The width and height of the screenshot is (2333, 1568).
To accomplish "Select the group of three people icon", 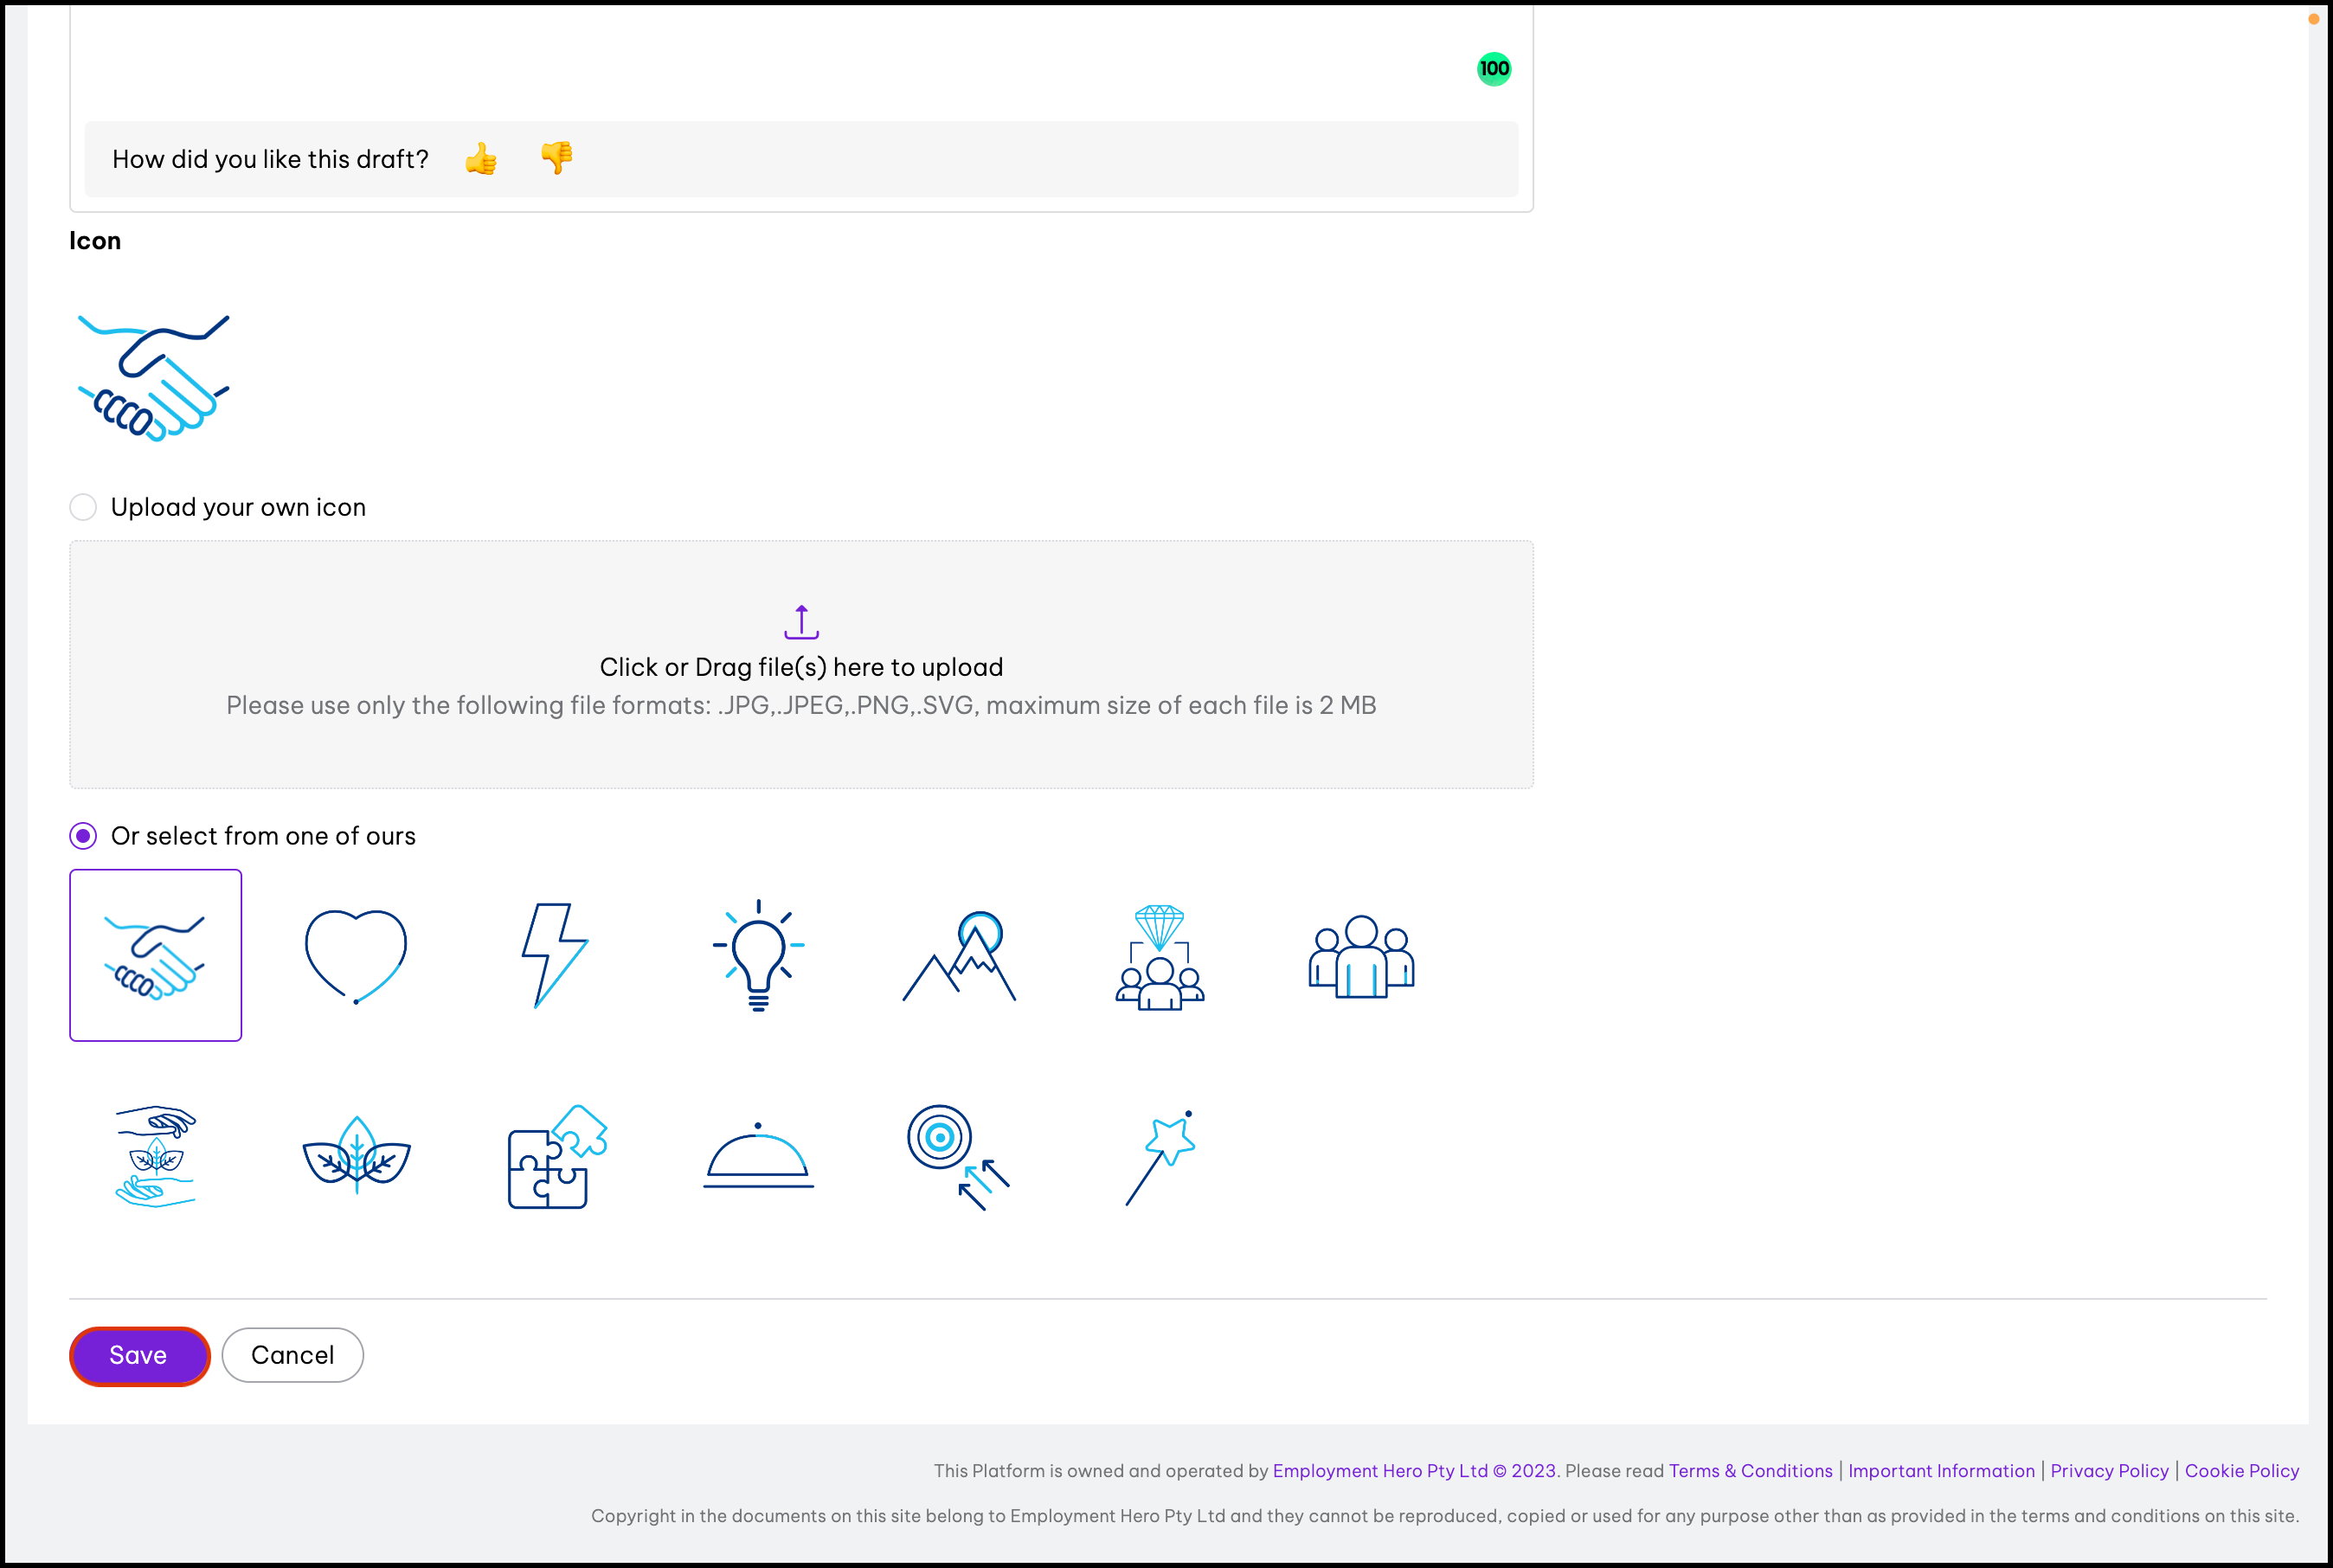I will (x=1361, y=955).
